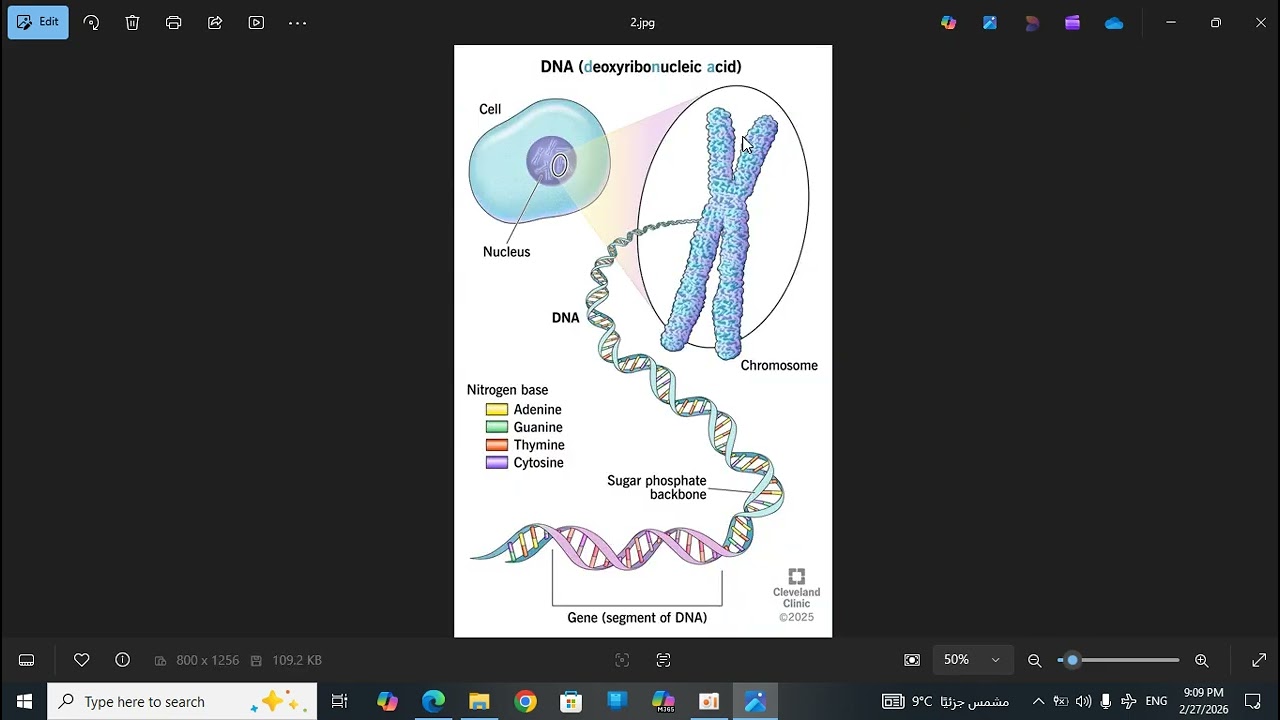Rotate the image with the rotate icon
The image size is (1280, 720).
tap(92, 22)
